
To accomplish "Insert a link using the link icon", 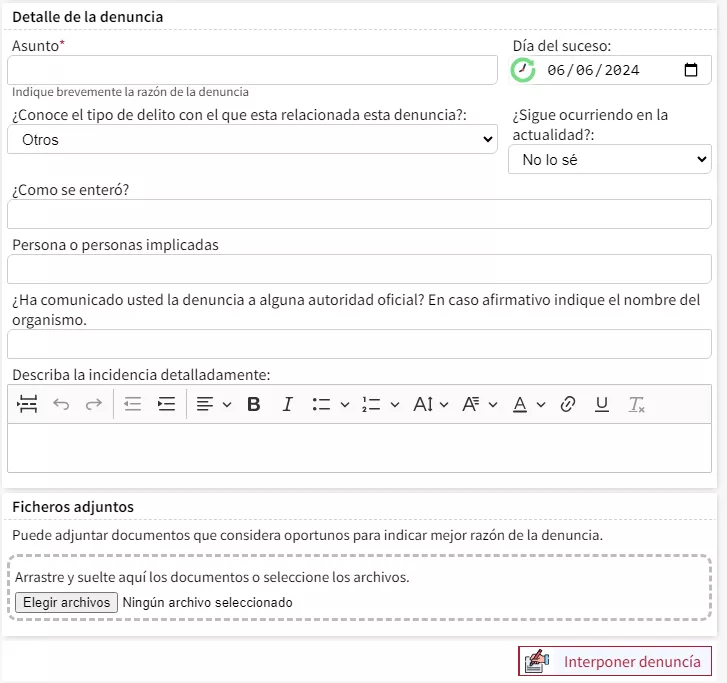I will coord(568,404).
